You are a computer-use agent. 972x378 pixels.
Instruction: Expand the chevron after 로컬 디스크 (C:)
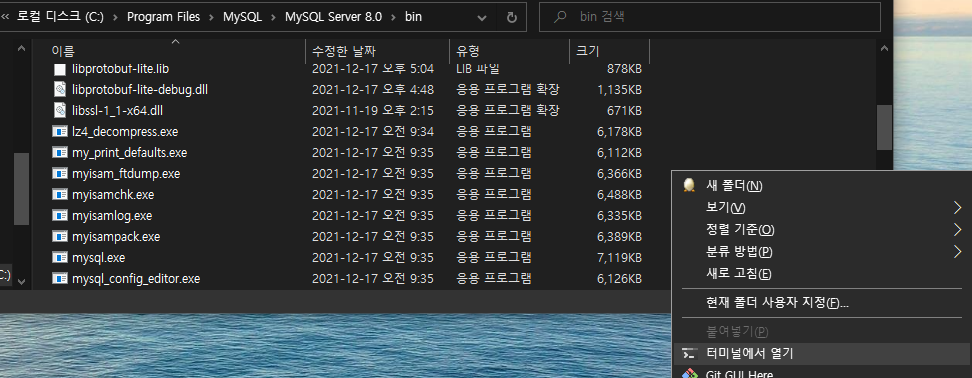point(115,17)
